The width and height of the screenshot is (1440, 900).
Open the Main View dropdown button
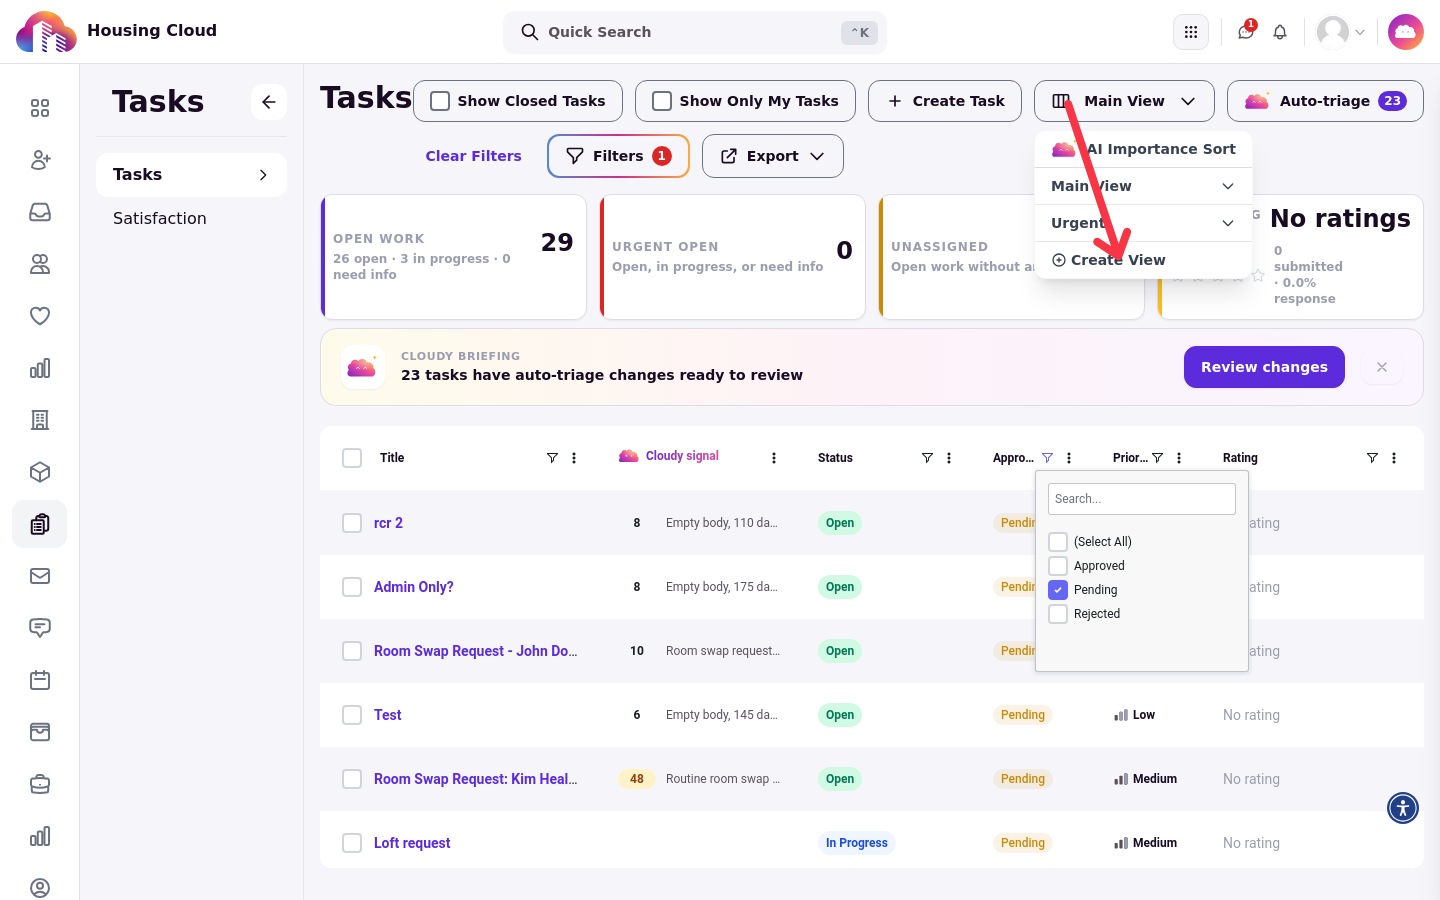tap(1124, 101)
